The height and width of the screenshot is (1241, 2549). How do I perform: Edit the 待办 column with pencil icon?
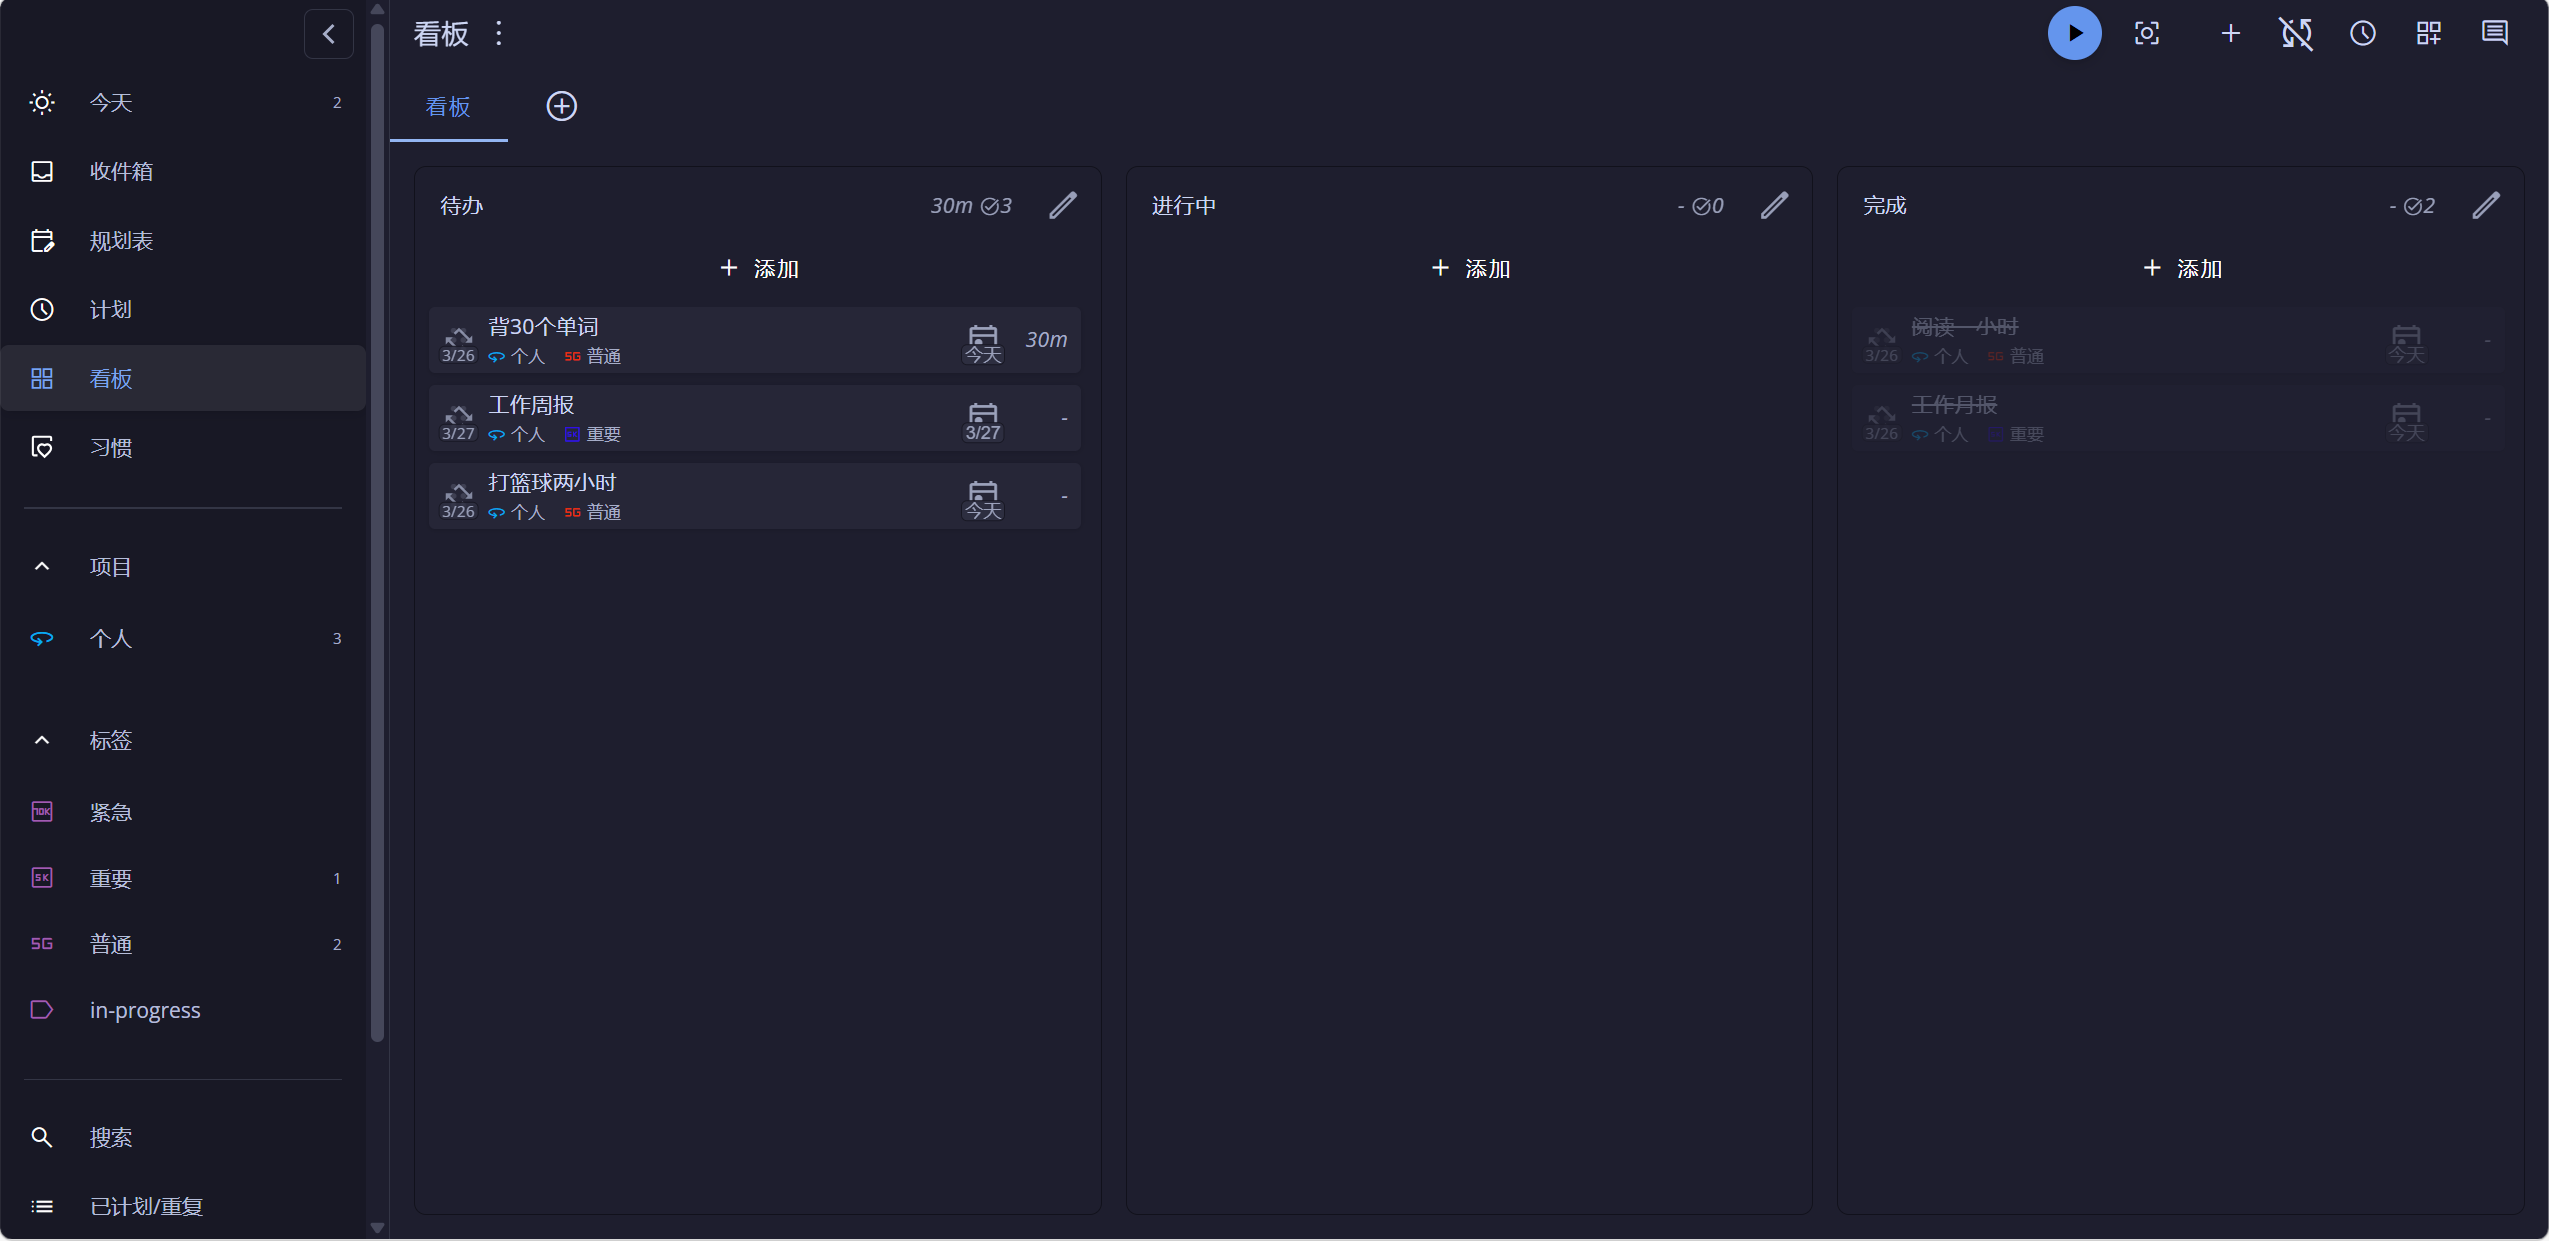pyautogui.click(x=1063, y=205)
